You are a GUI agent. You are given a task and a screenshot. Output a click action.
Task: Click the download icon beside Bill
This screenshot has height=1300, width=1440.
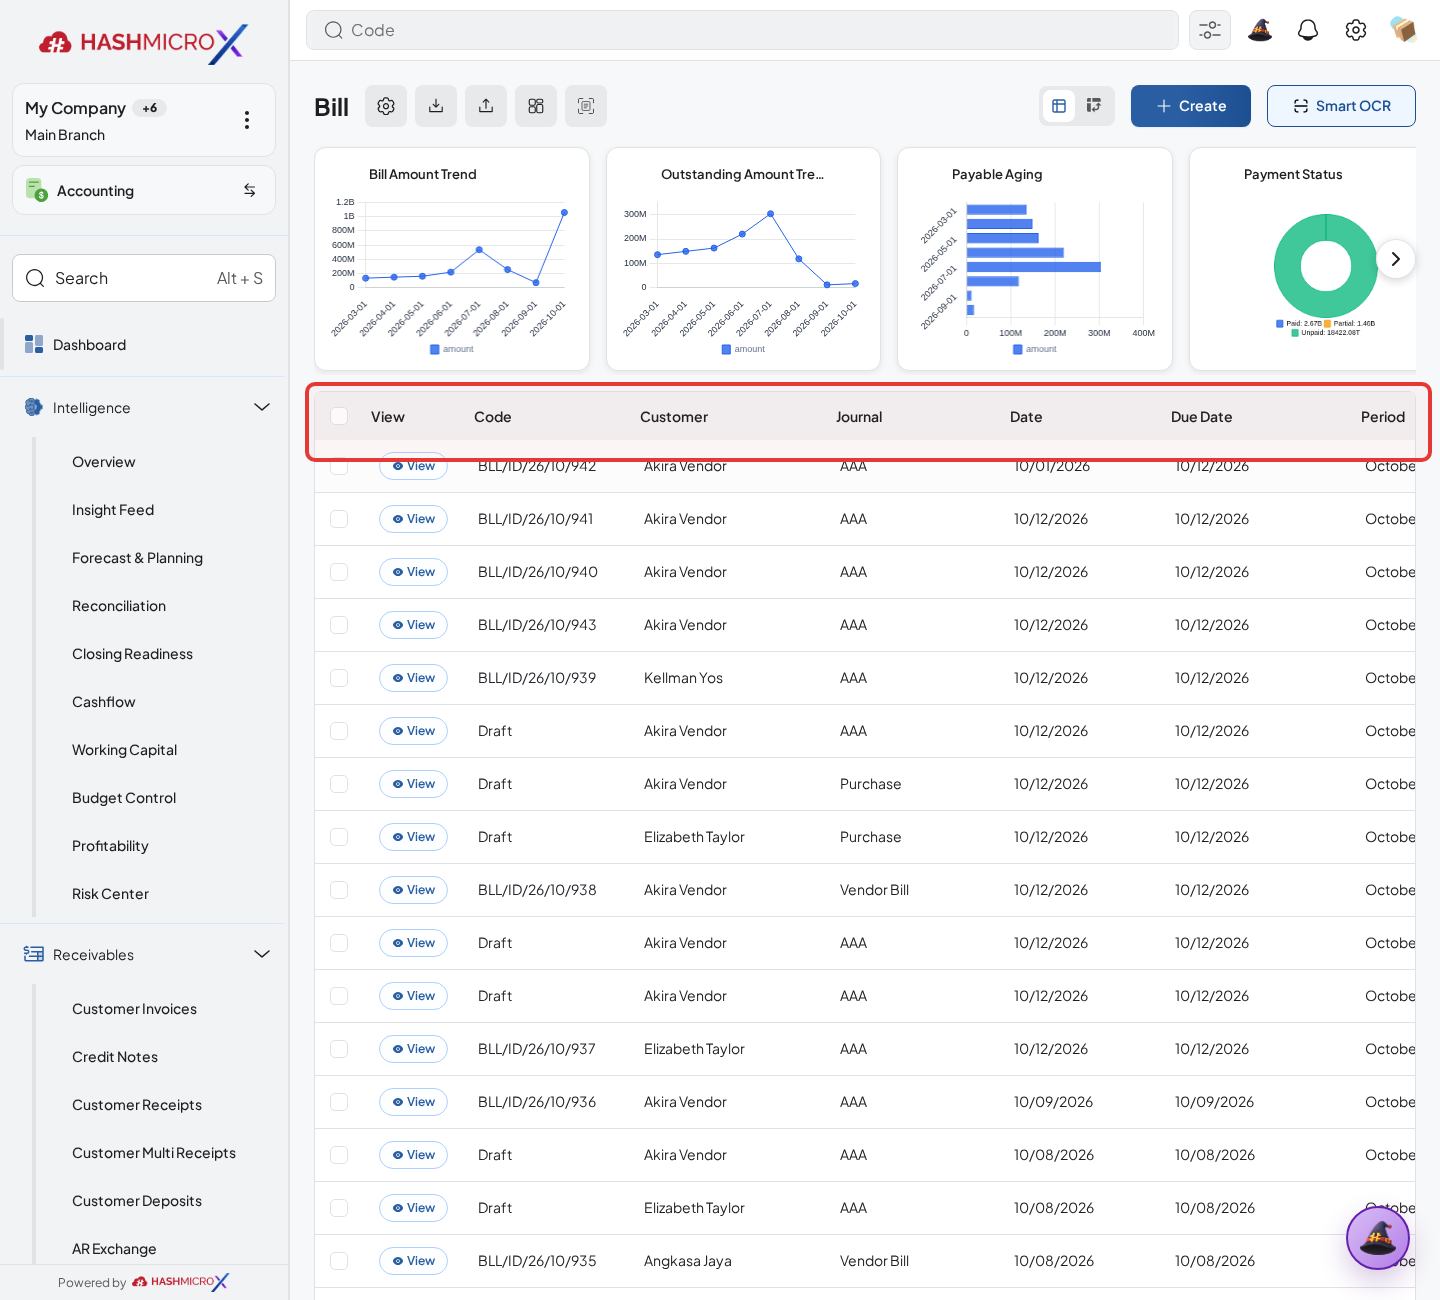(436, 106)
